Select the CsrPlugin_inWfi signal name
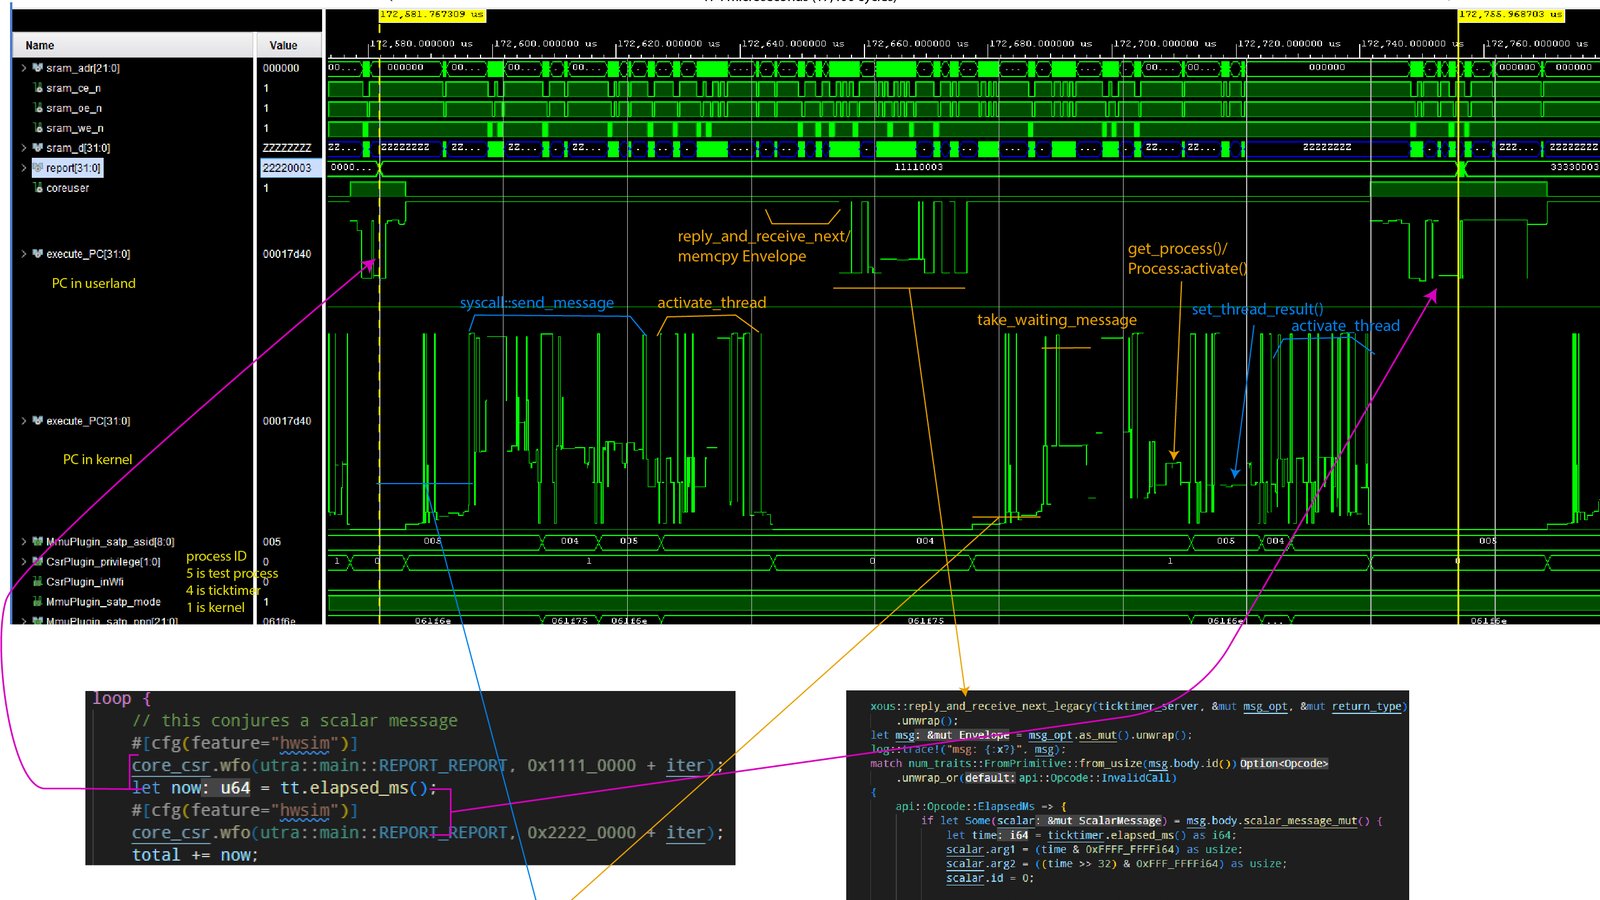Viewport: 1600px width, 900px height. 85,582
